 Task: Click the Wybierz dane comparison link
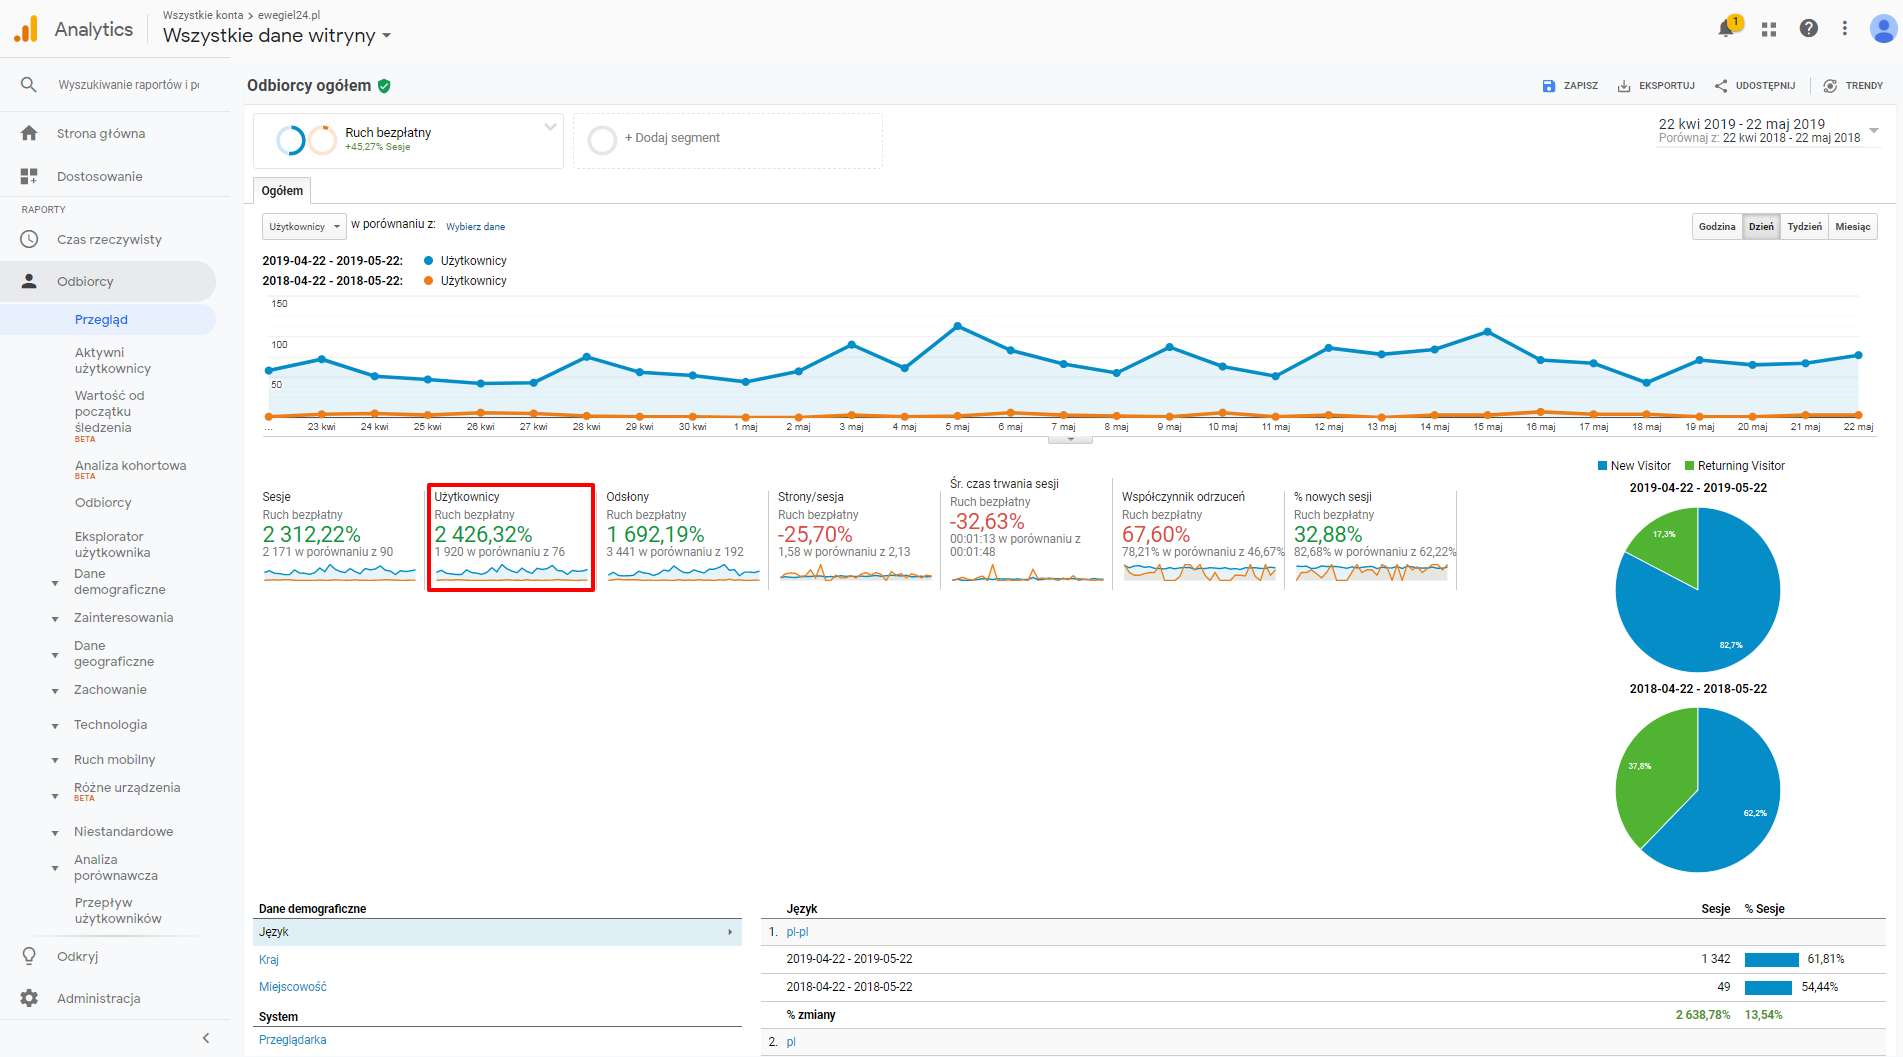click(475, 226)
